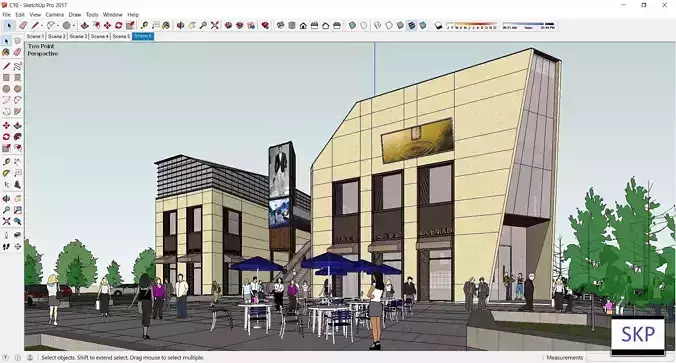Open the Help menu

click(133, 15)
